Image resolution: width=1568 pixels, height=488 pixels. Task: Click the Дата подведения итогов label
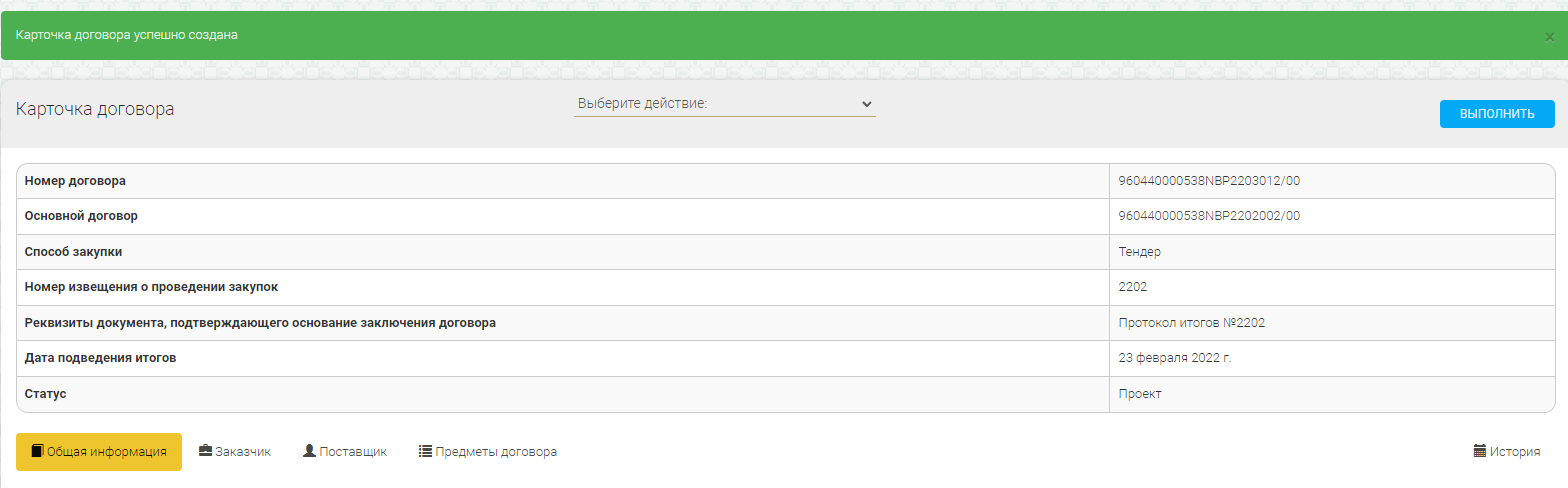tap(100, 358)
